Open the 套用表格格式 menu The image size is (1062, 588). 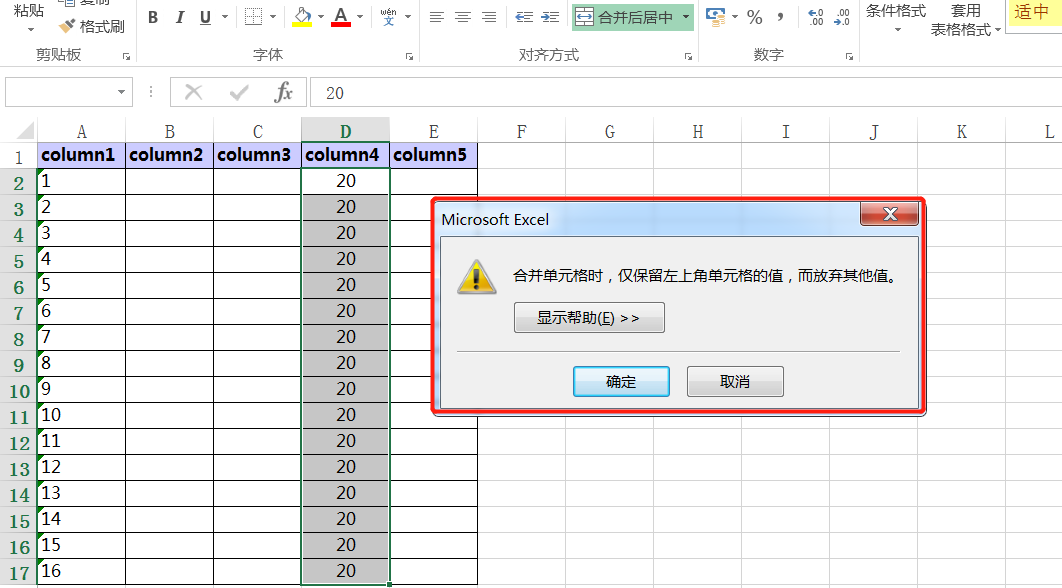(964, 22)
